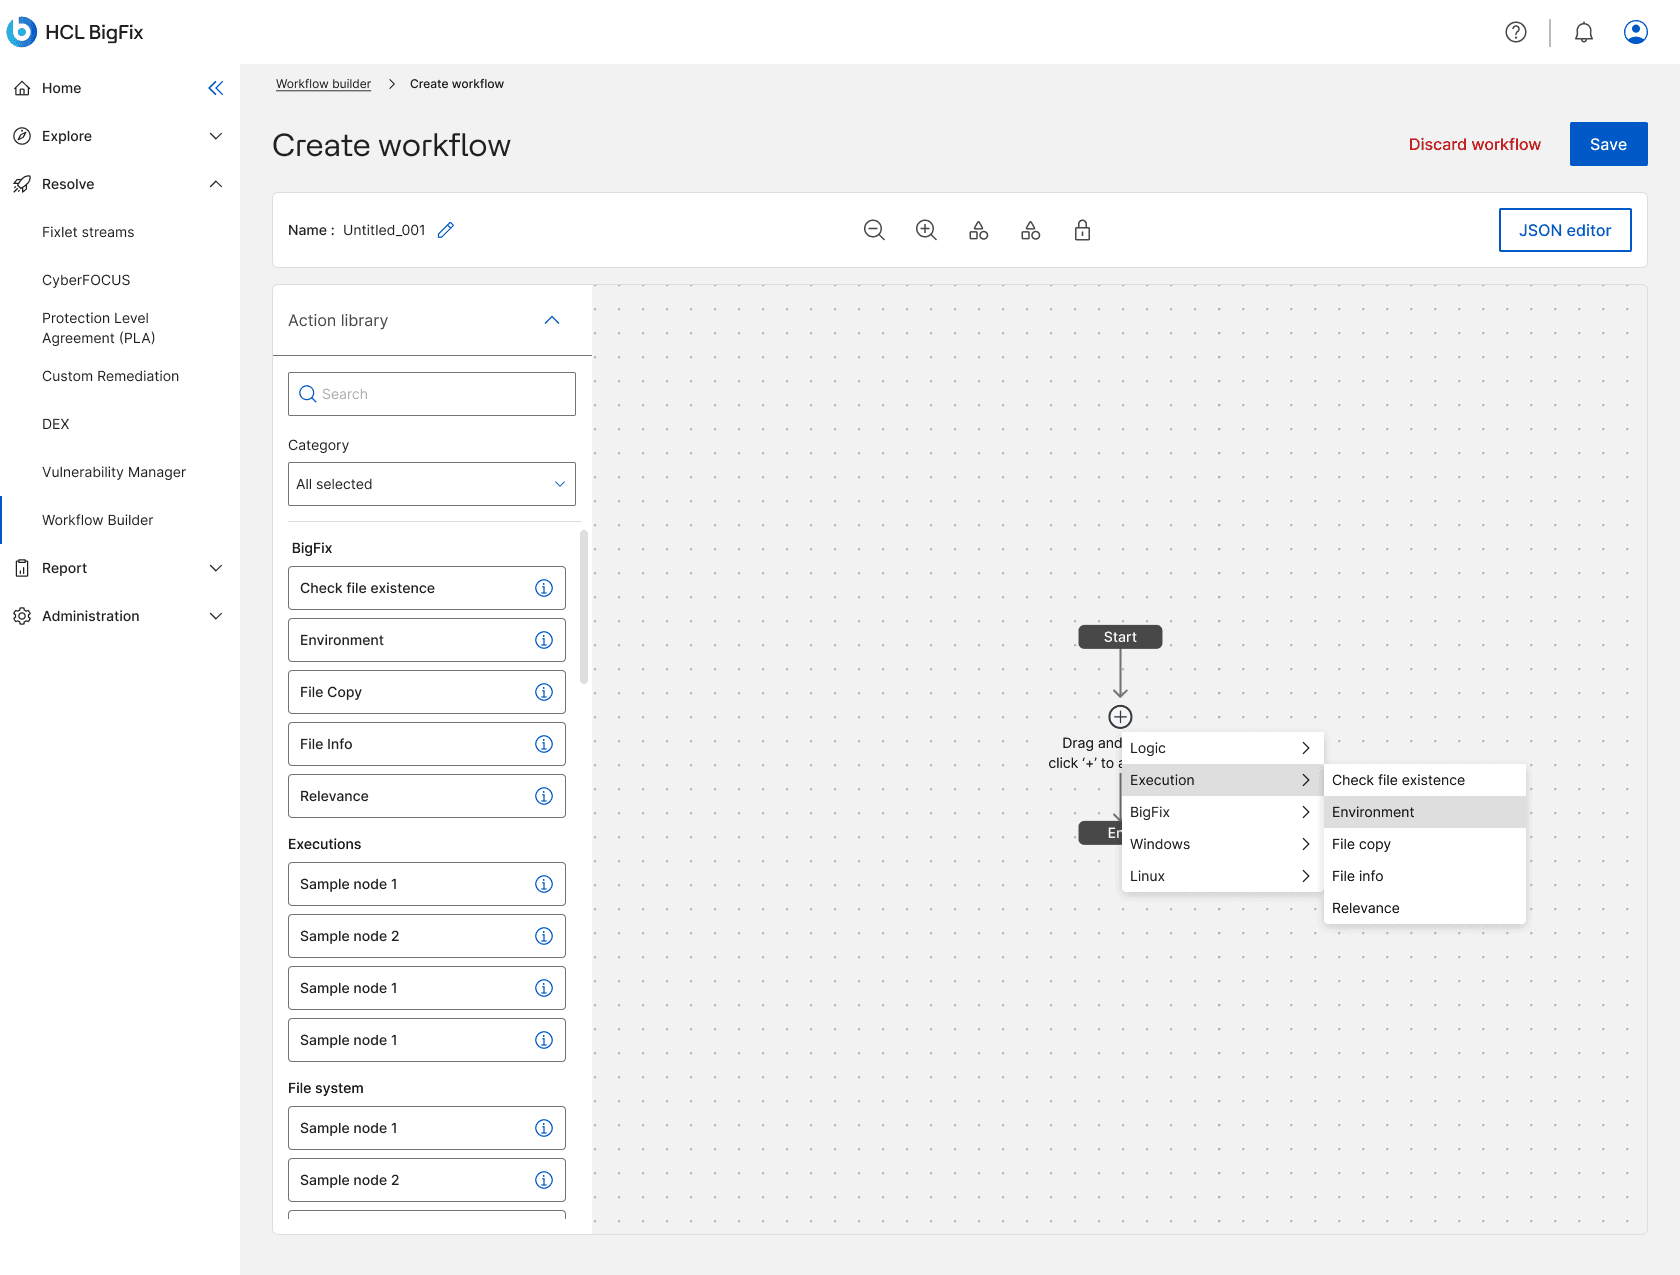This screenshot has height=1275, width=1680.
Task: Show info for Relevance action
Action: (544, 796)
